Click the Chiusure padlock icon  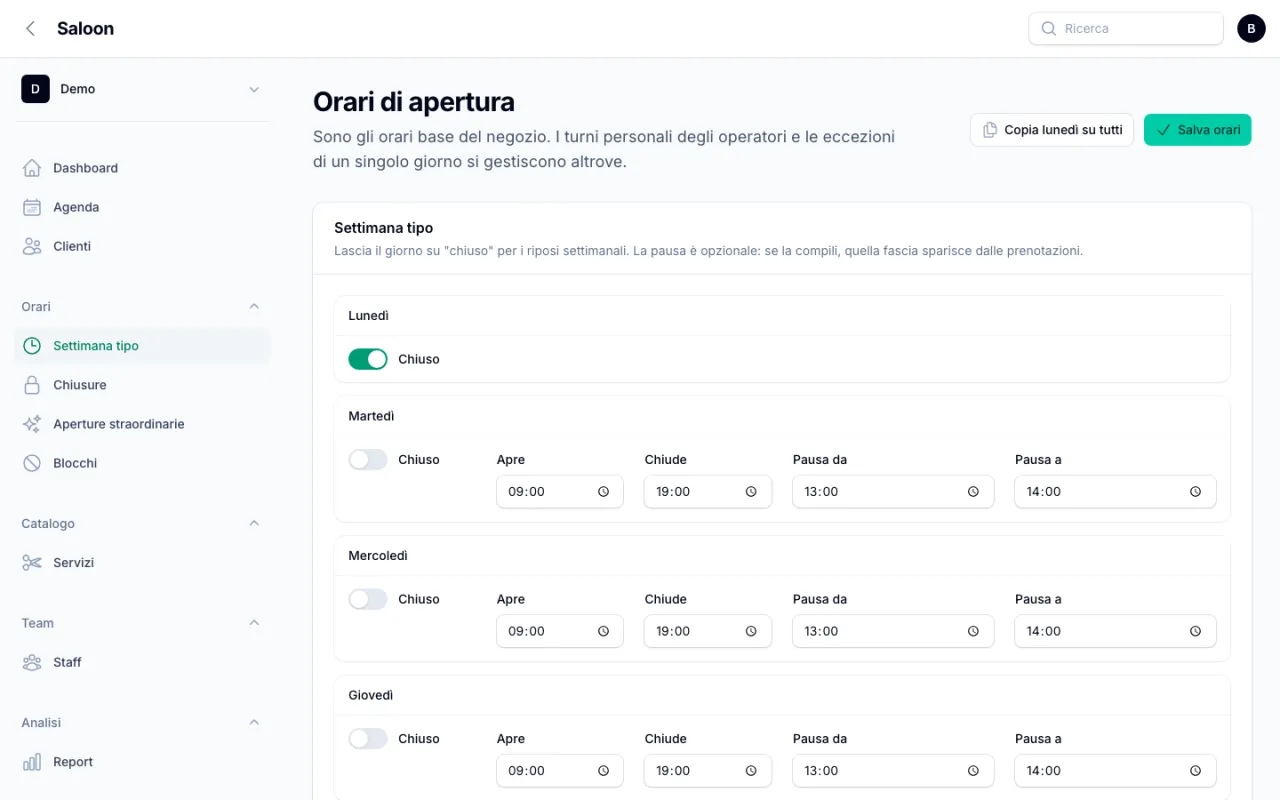[x=32, y=385]
